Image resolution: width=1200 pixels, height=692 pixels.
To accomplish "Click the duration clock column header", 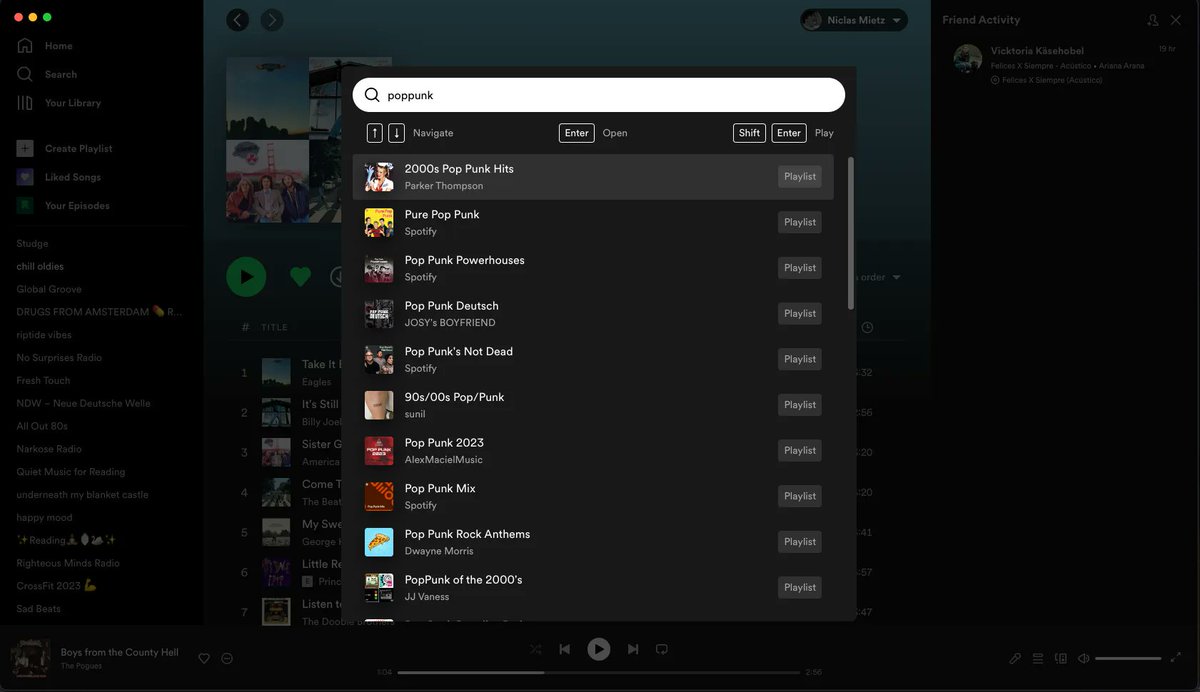I will pos(867,327).
